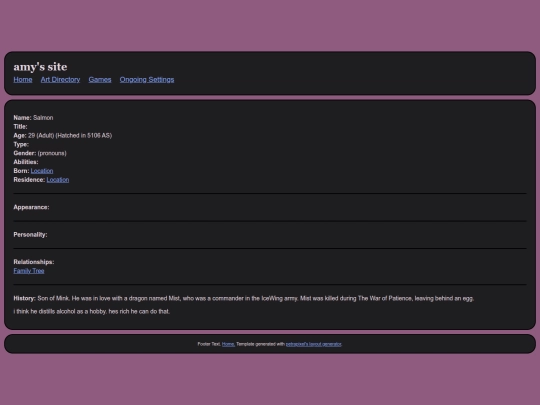540x405 pixels.
Task: Click the "29 (Adult) (Hatched in 5106 AS)" text
Action: (x=70, y=136)
